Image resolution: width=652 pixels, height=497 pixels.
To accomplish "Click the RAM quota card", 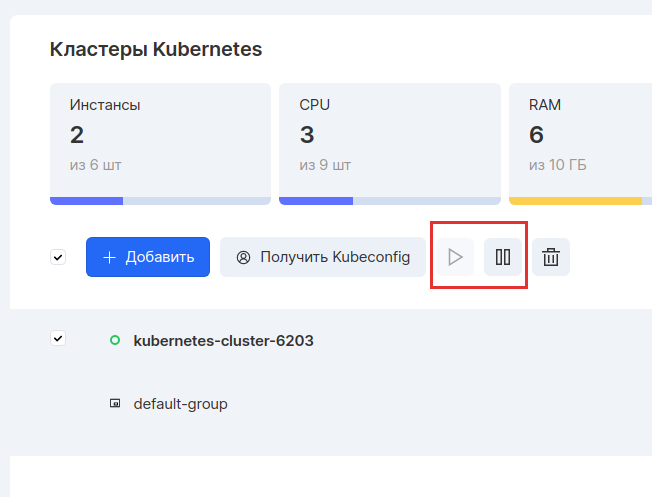I will pos(580,144).
